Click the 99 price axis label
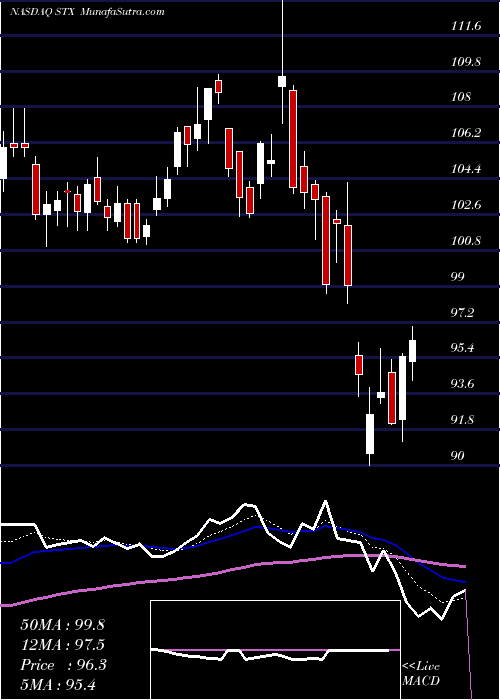 pos(458,276)
